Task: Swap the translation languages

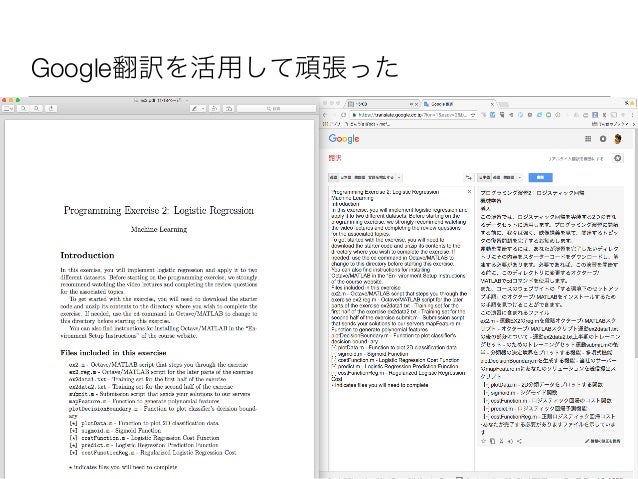Action: [x=469, y=177]
